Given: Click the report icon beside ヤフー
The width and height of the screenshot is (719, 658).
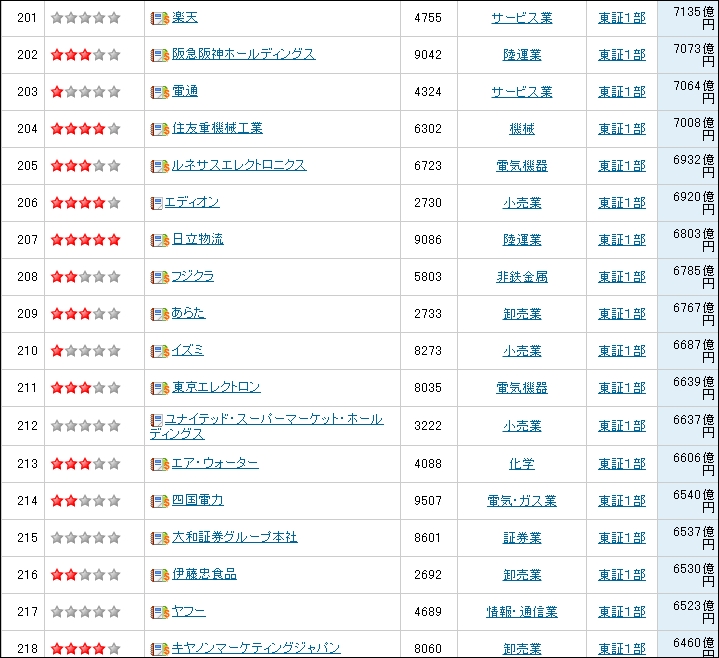Looking at the screenshot, I should [160, 613].
